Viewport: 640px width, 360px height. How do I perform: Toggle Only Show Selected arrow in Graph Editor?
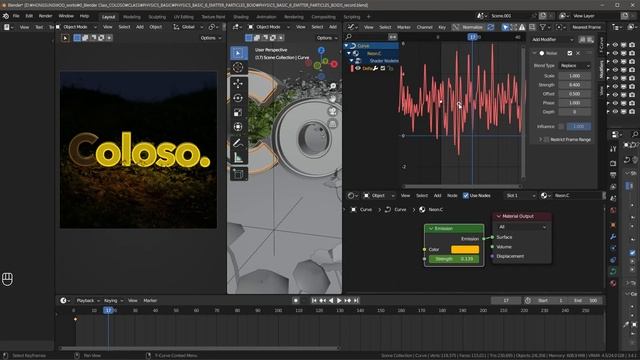coord(504,27)
